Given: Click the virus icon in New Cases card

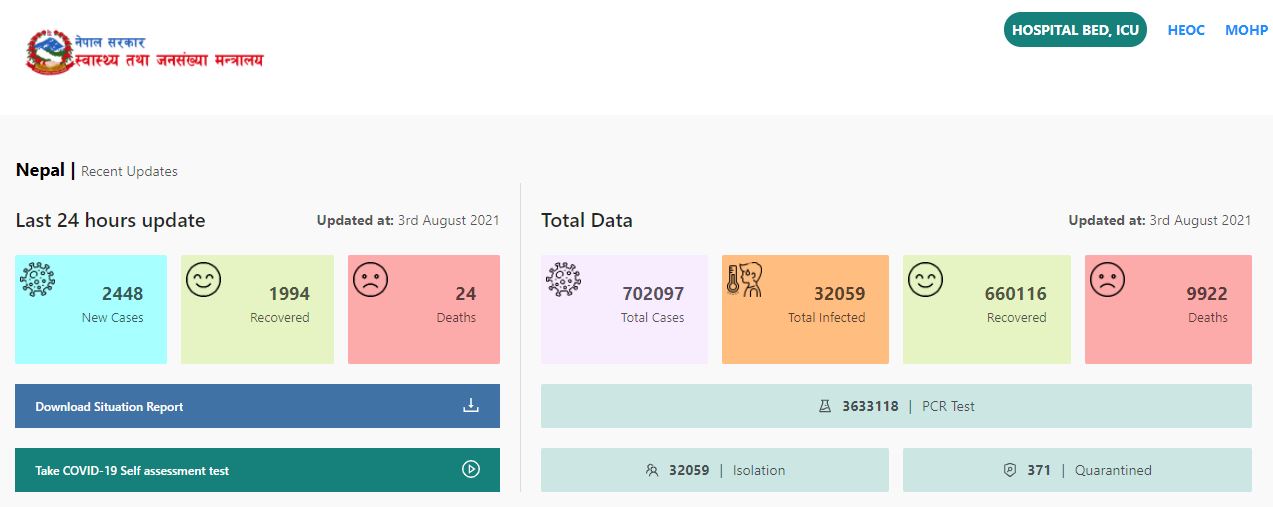Looking at the screenshot, I should [x=38, y=280].
